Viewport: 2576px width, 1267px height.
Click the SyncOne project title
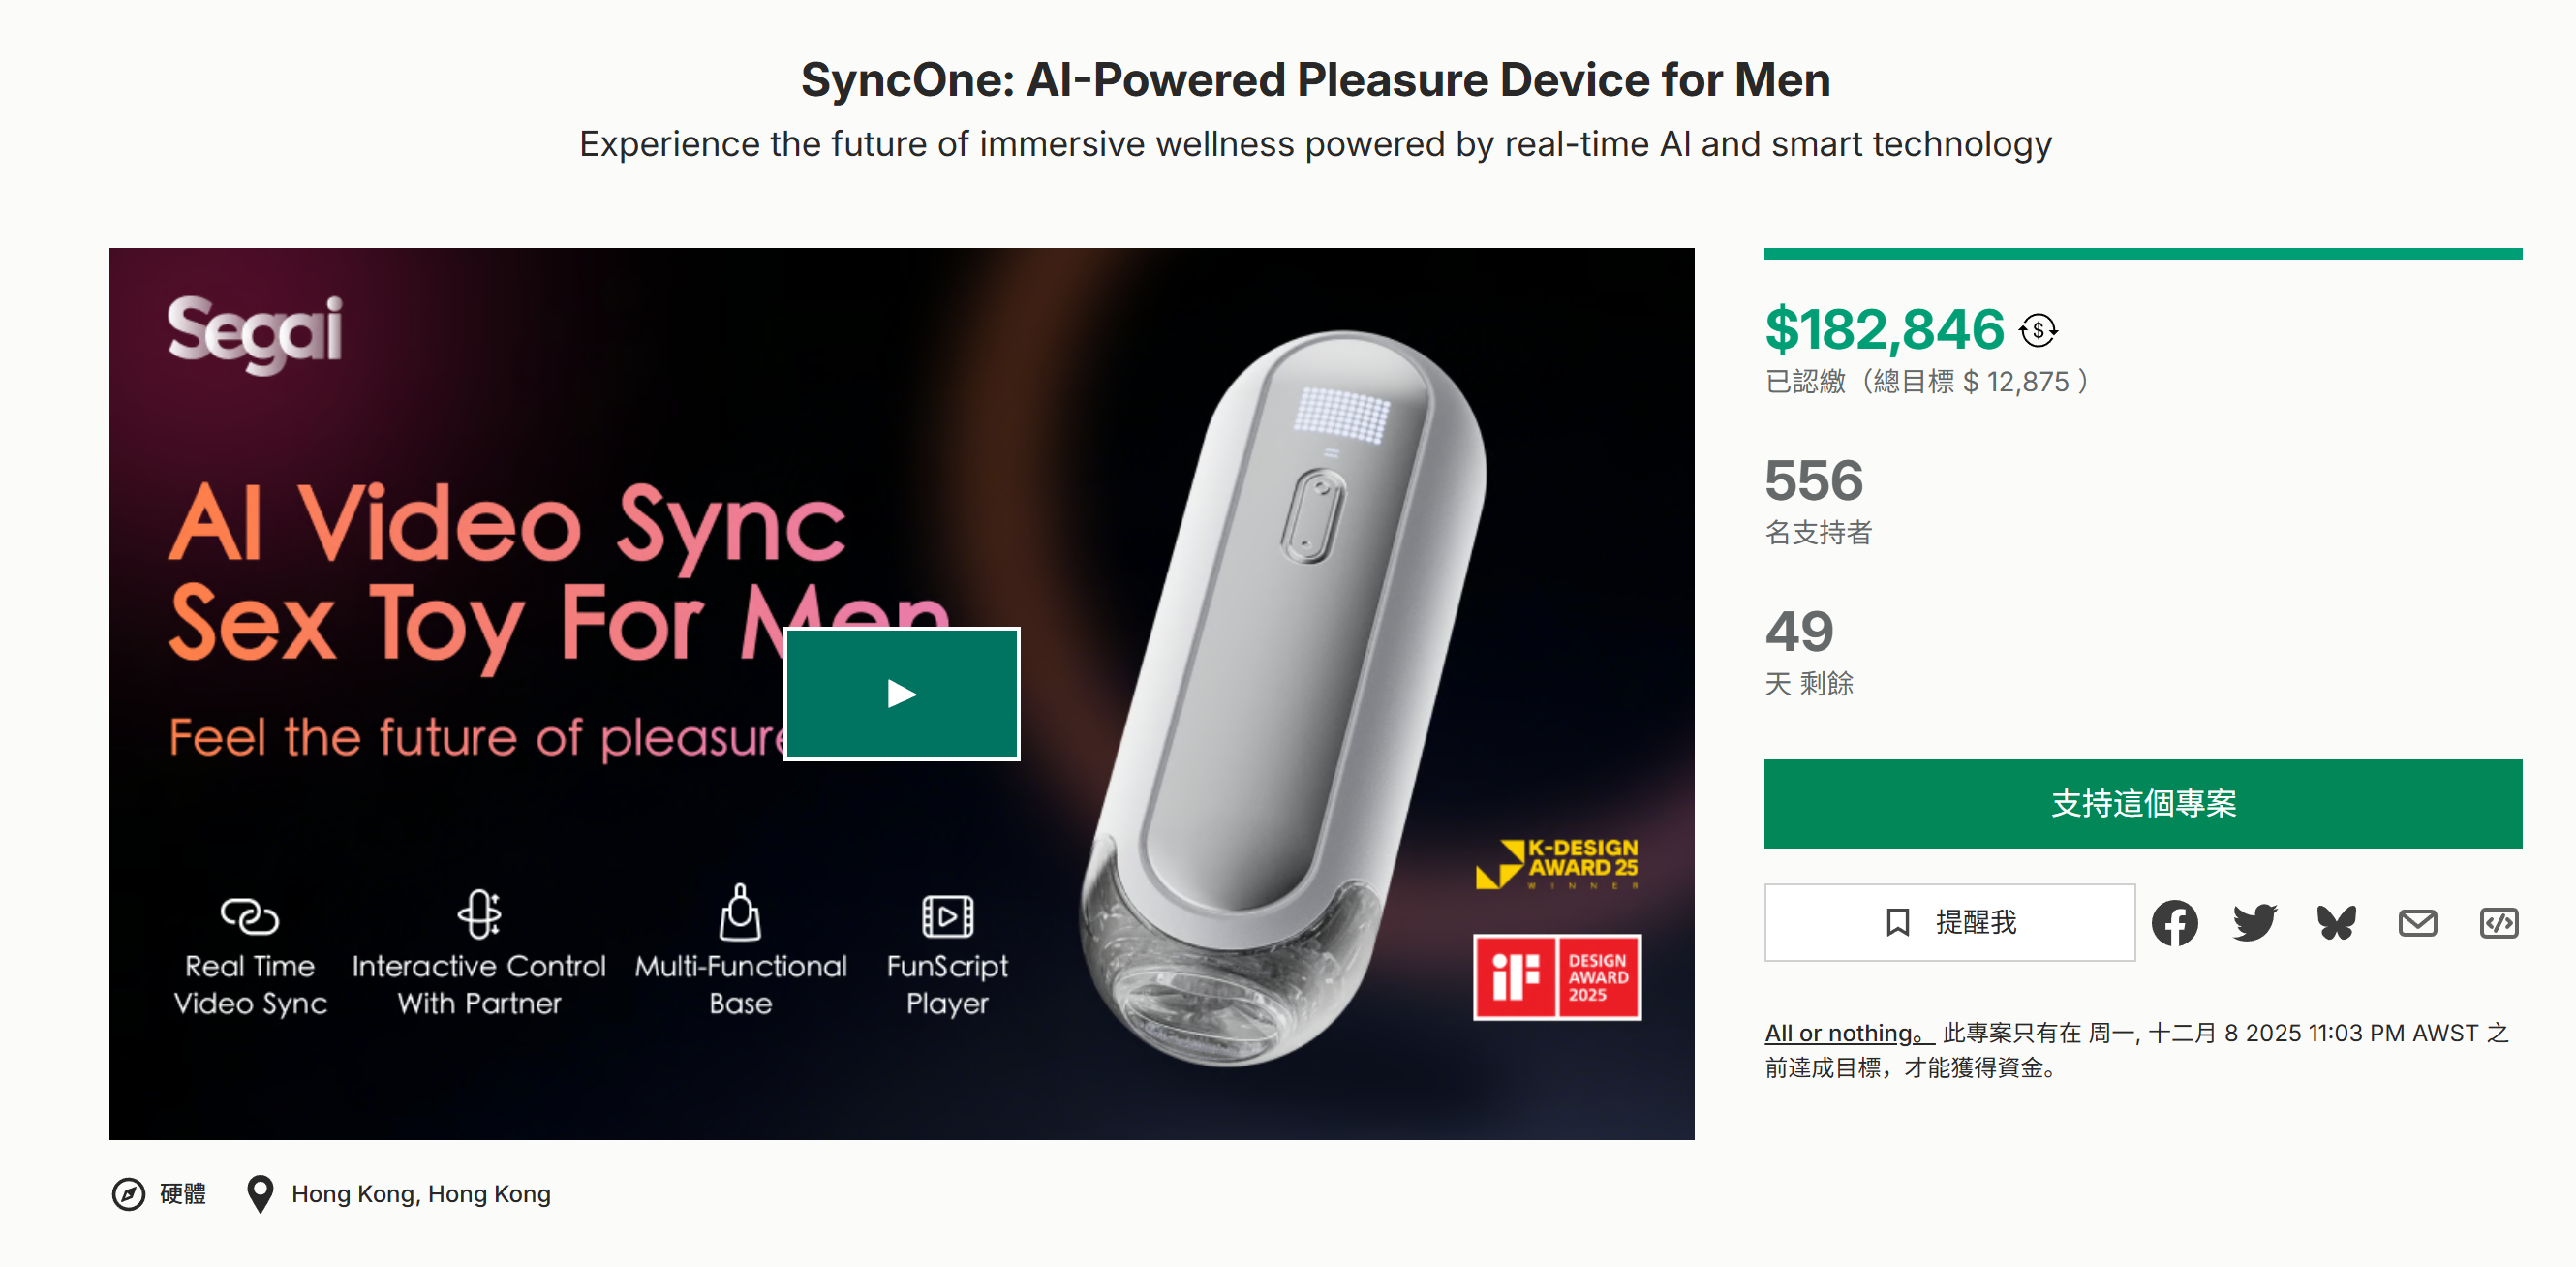[x=1315, y=80]
